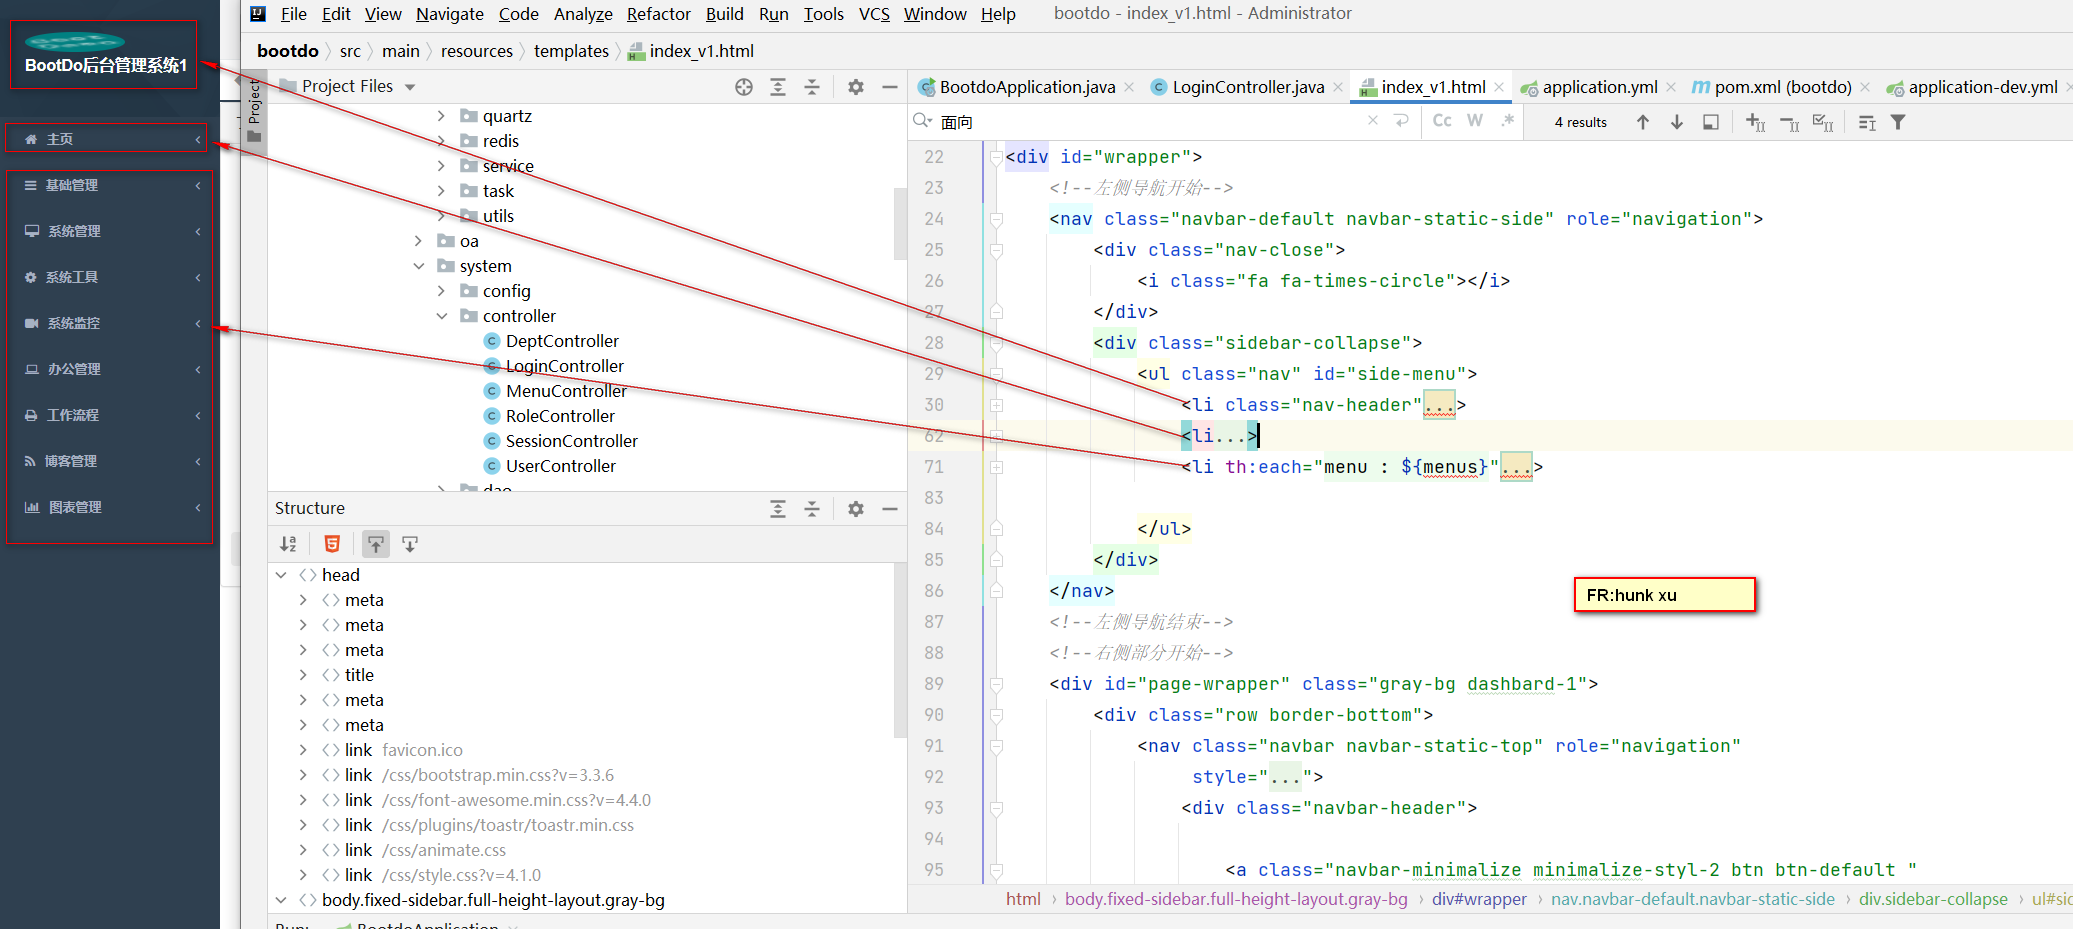Collapse the controller folder
This screenshot has height=929, width=2073.
pos(441,316)
